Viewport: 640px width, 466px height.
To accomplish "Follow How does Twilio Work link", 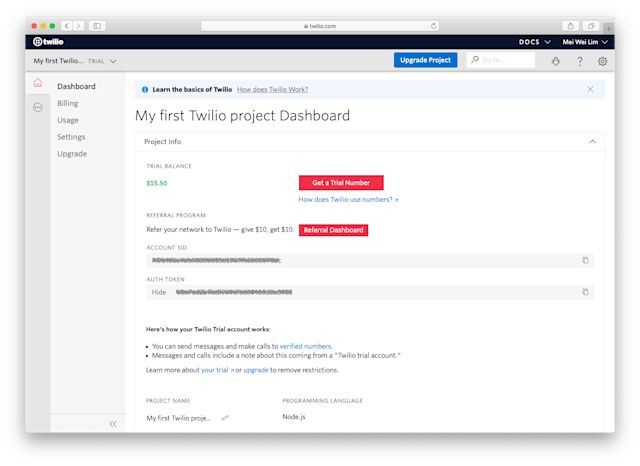I will tap(272, 89).
